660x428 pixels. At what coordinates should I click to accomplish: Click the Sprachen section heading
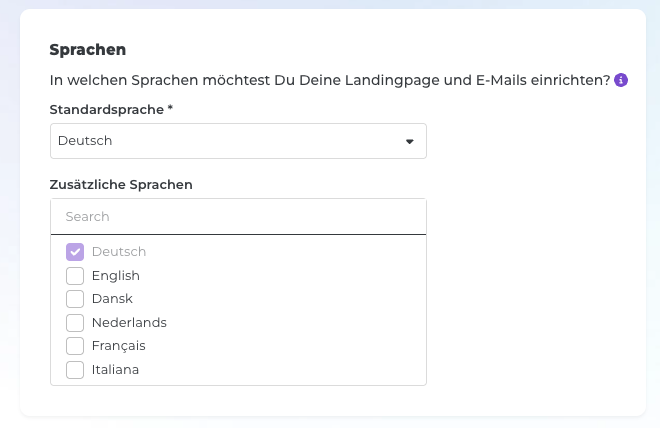88,49
